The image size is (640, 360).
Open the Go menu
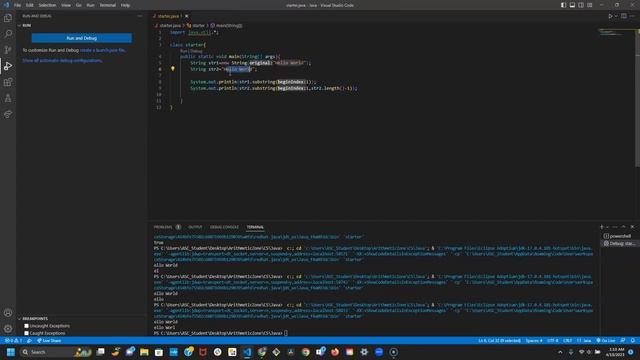[78, 5]
